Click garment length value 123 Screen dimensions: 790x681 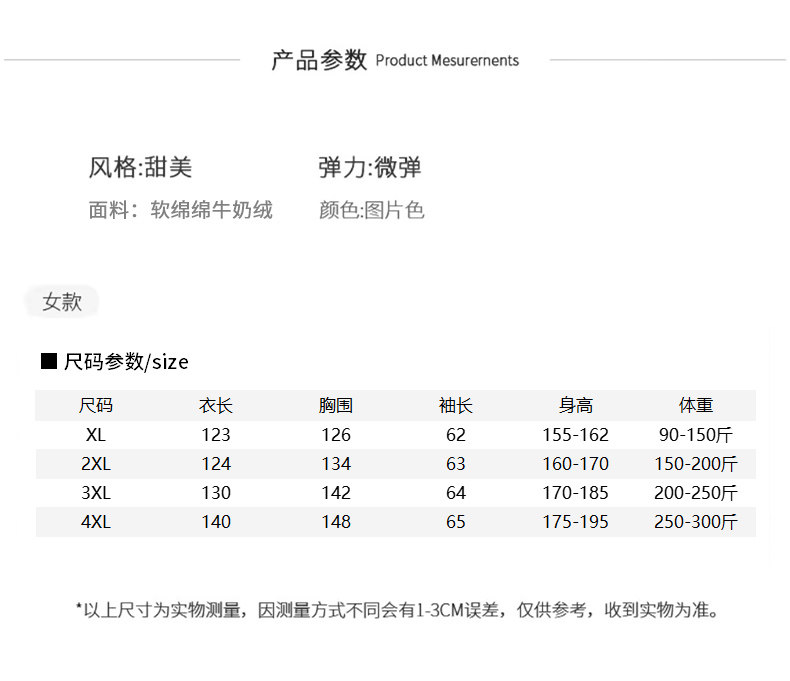click(x=216, y=435)
